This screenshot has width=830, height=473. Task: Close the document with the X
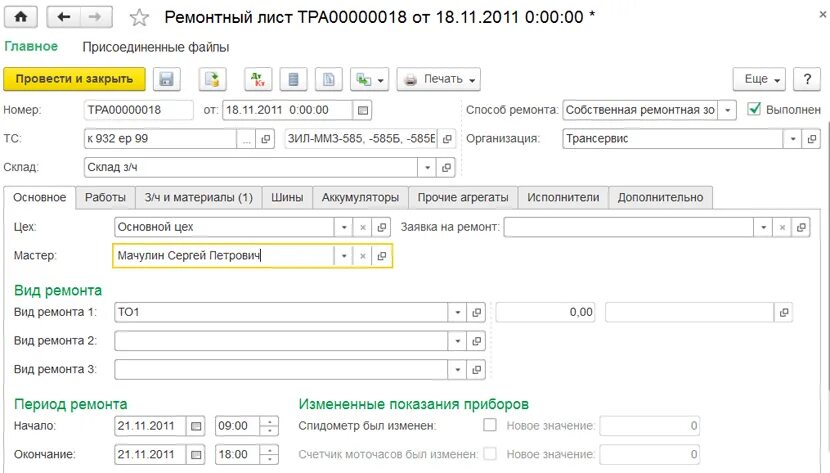(x=822, y=15)
